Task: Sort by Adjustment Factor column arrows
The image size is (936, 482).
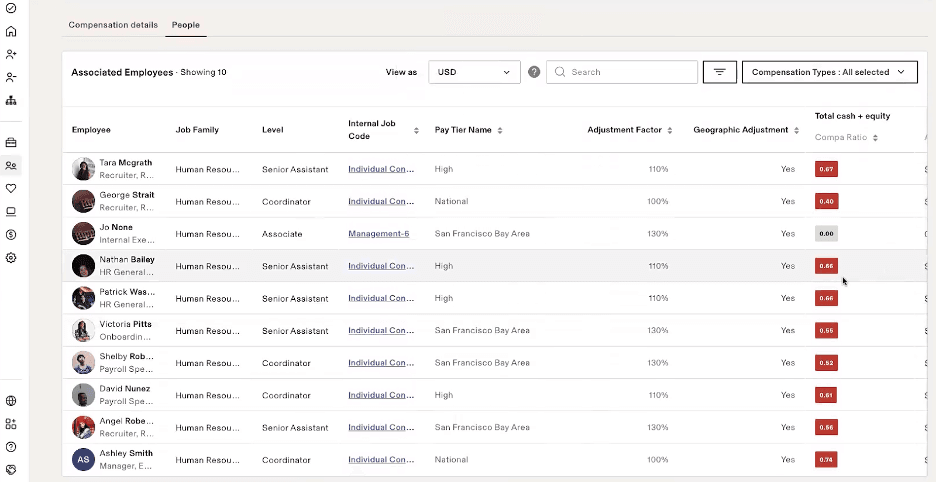Action: coord(670,130)
